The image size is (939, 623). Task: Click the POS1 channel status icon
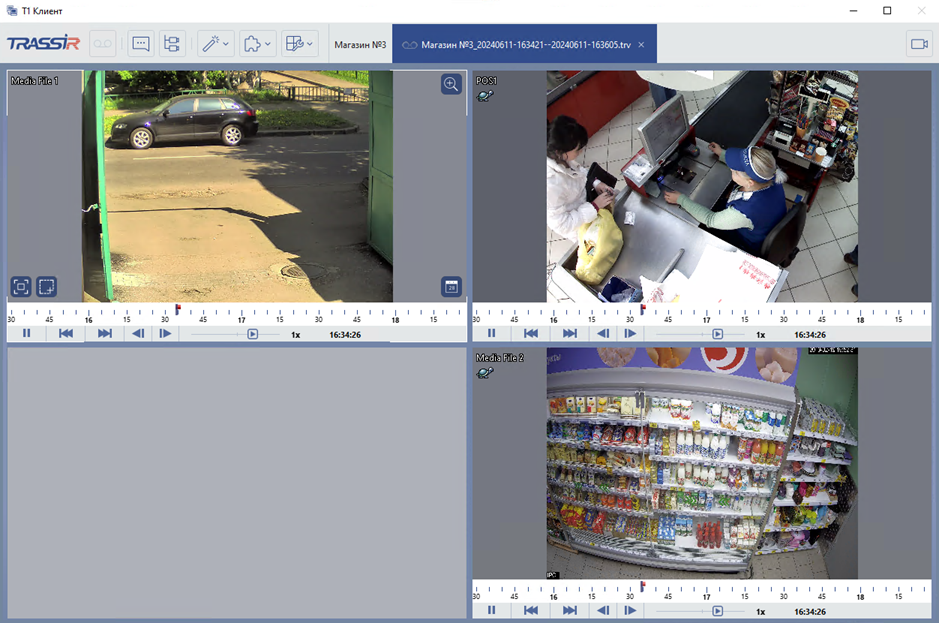click(x=485, y=96)
